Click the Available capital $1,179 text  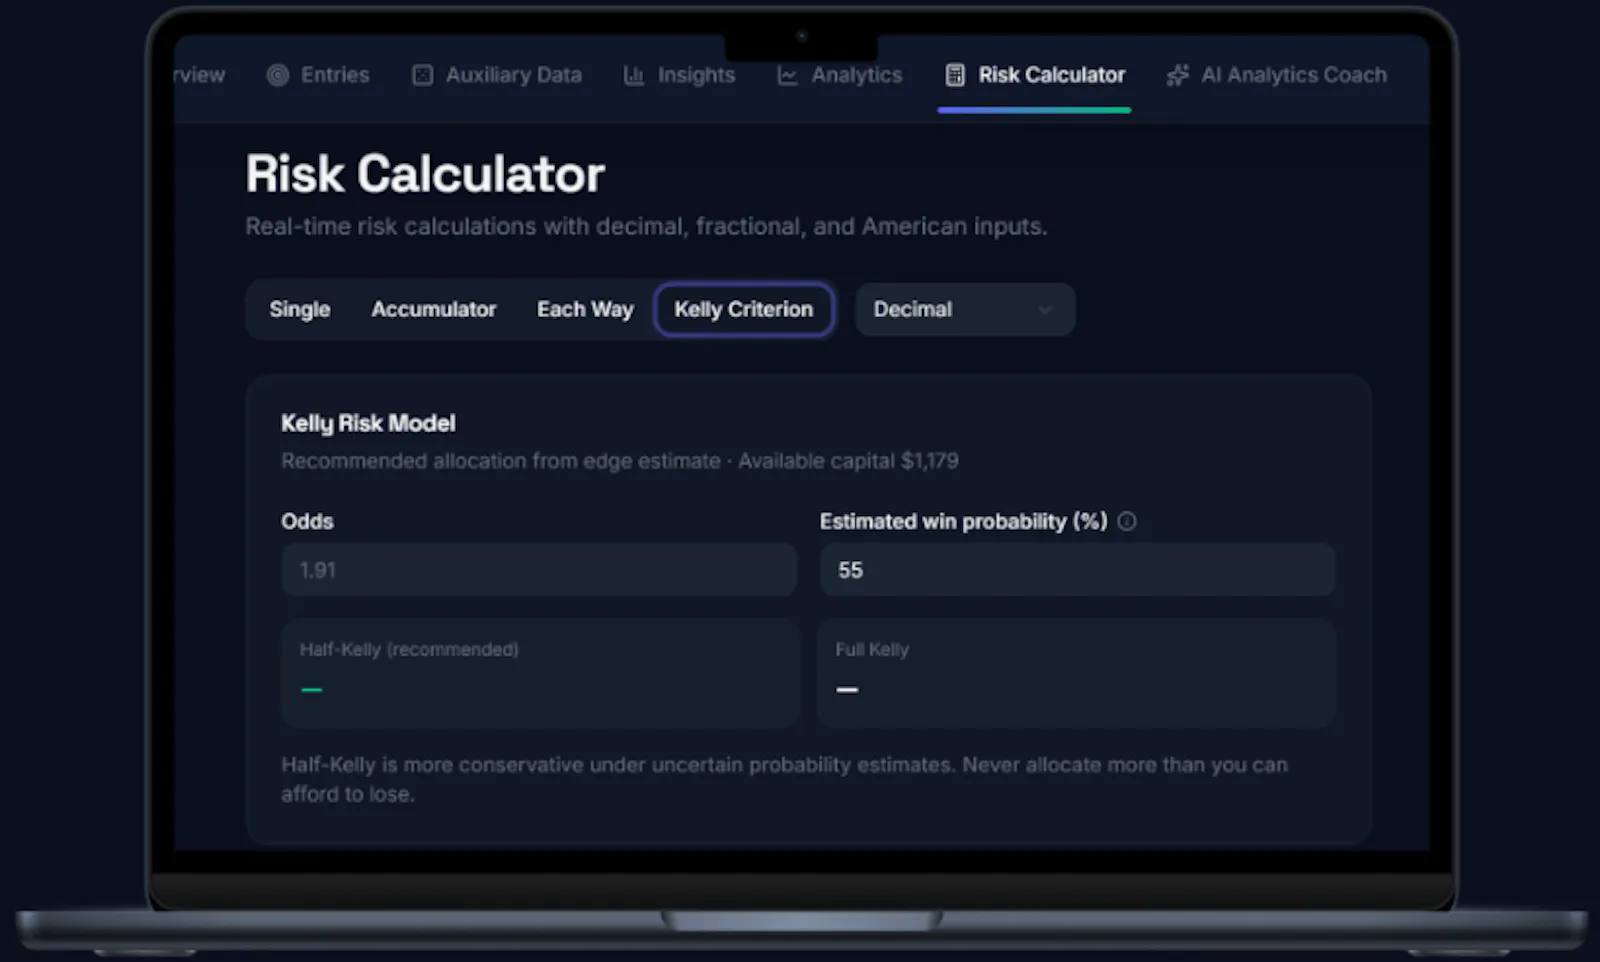pyautogui.click(x=848, y=461)
